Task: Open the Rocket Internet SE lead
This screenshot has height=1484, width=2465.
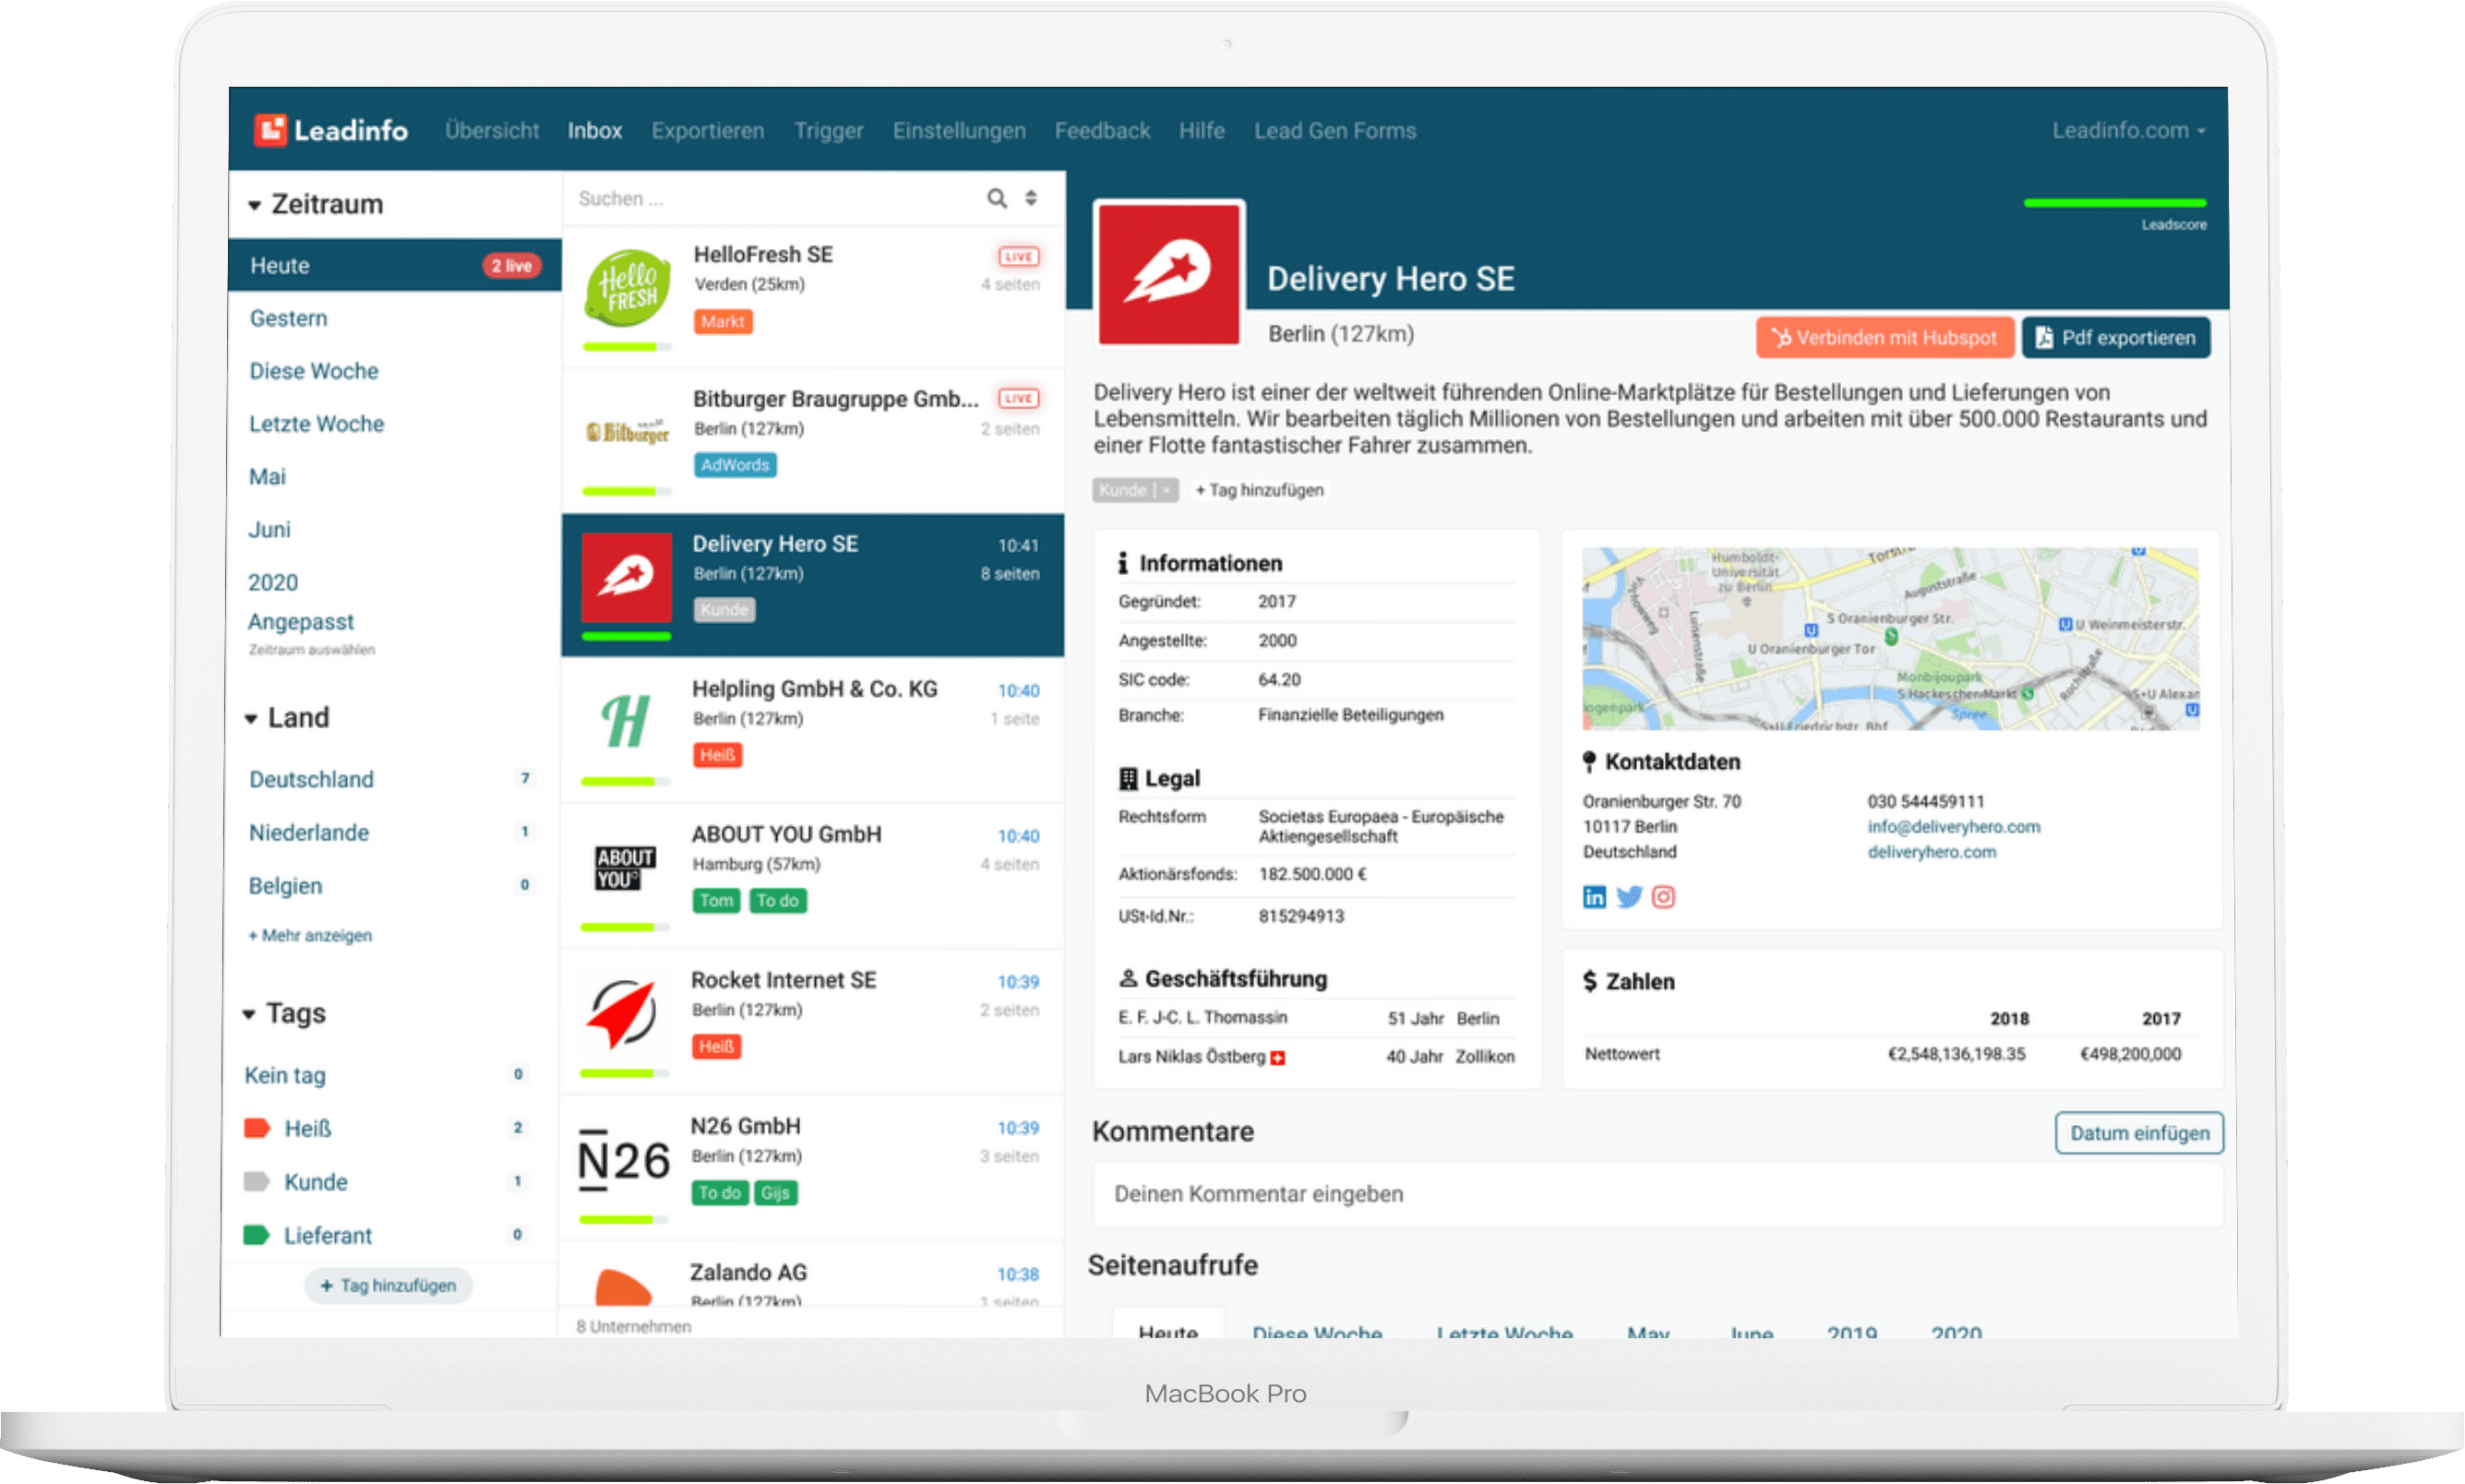Action: pyautogui.click(x=811, y=1022)
